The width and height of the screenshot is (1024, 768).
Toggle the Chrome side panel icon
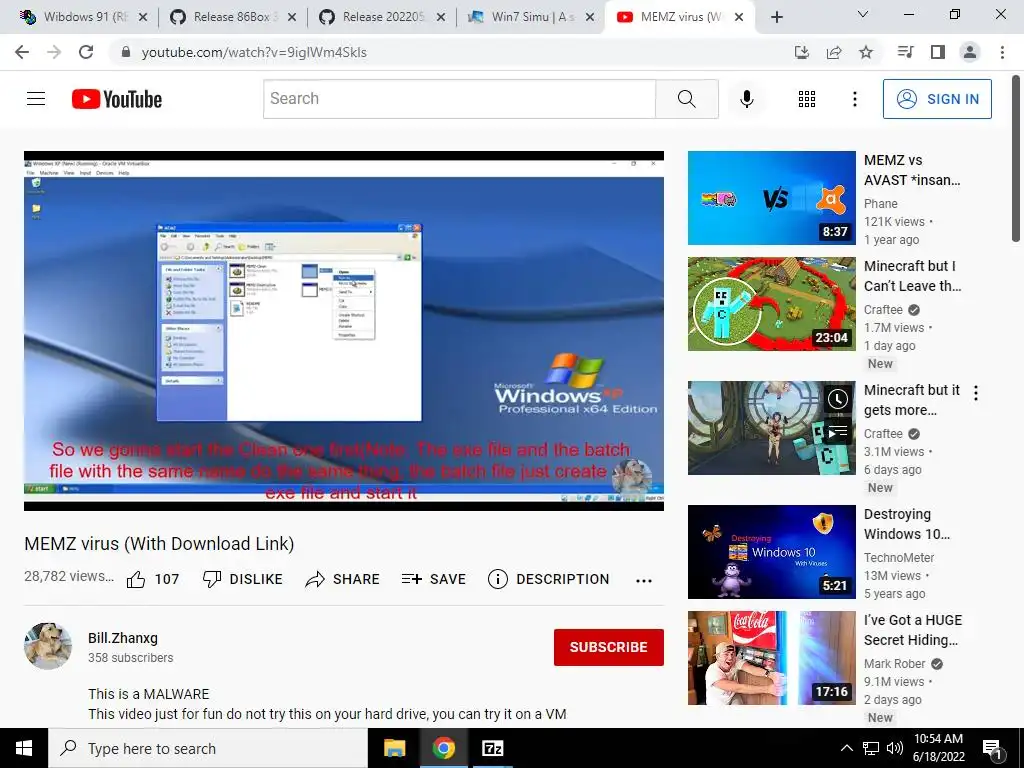click(938, 52)
